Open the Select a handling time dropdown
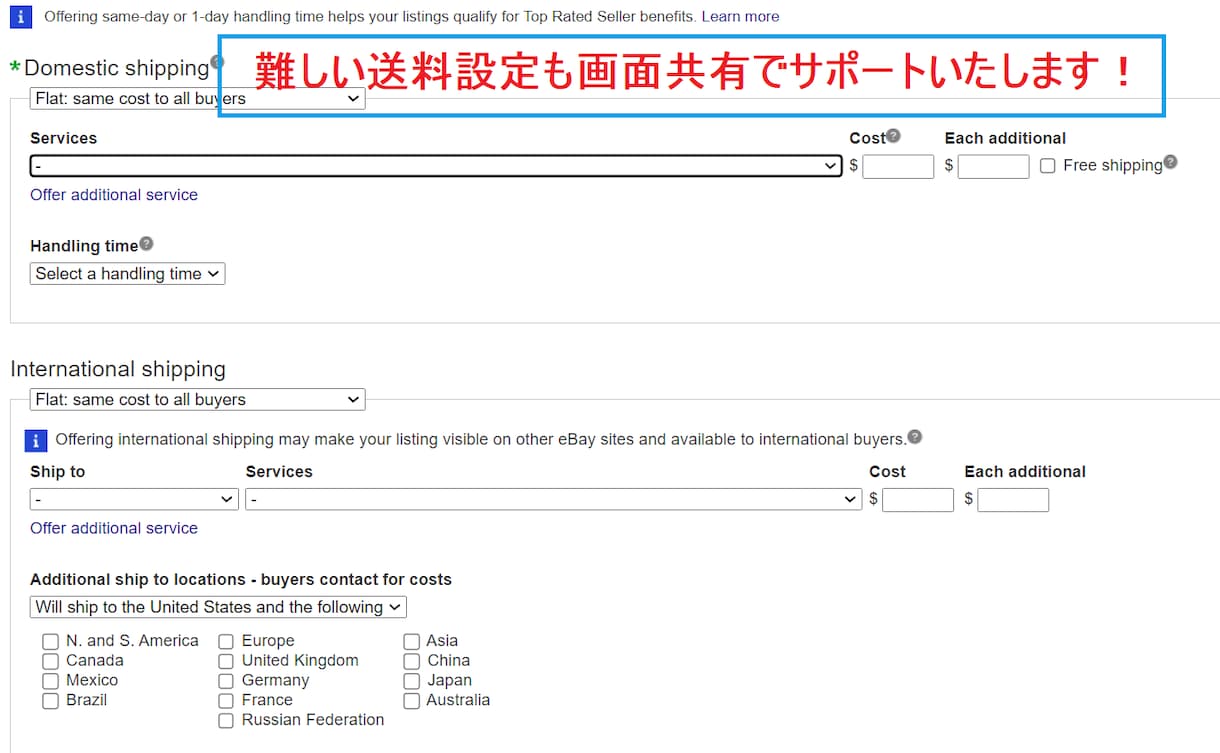The height and width of the screenshot is (753, 1220). pyautogui.click(x=127, y=273)
